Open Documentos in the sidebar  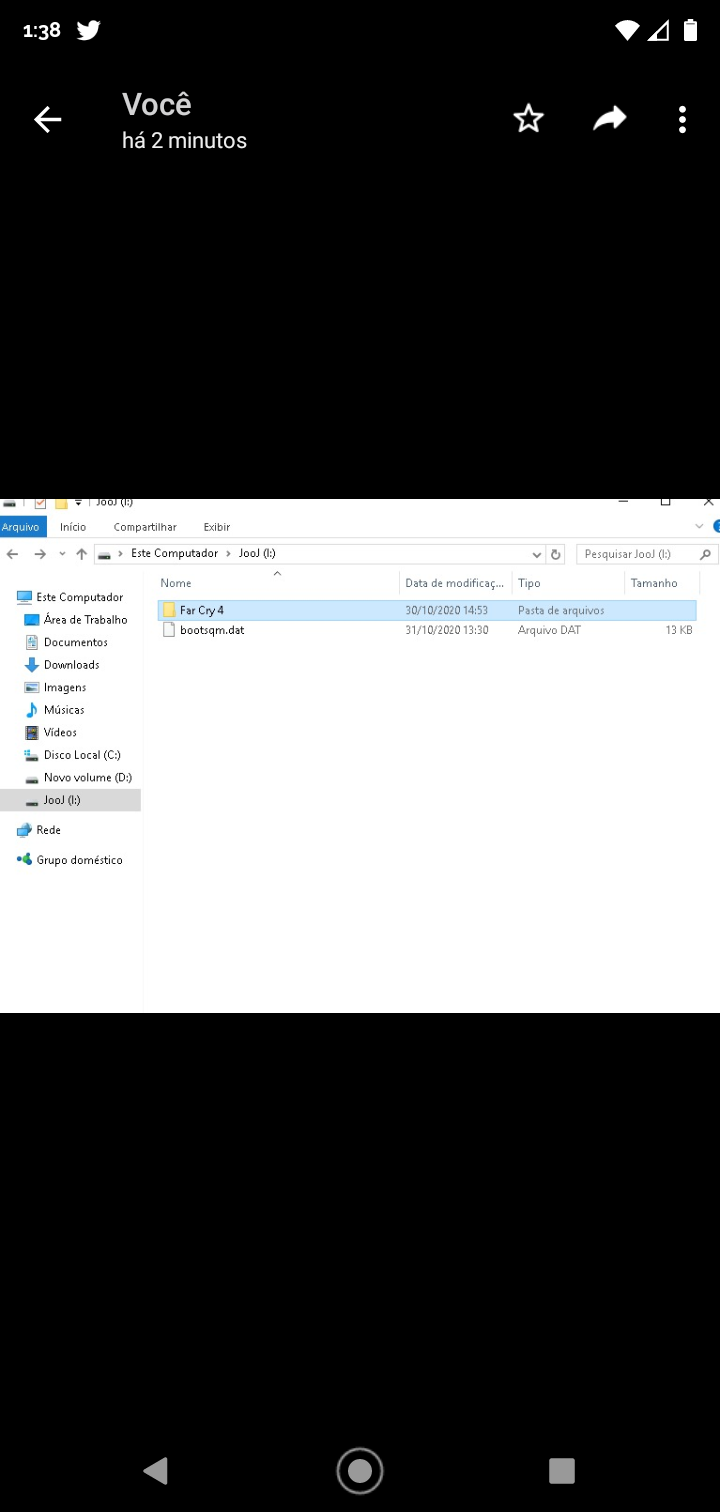tap(66, 642)
